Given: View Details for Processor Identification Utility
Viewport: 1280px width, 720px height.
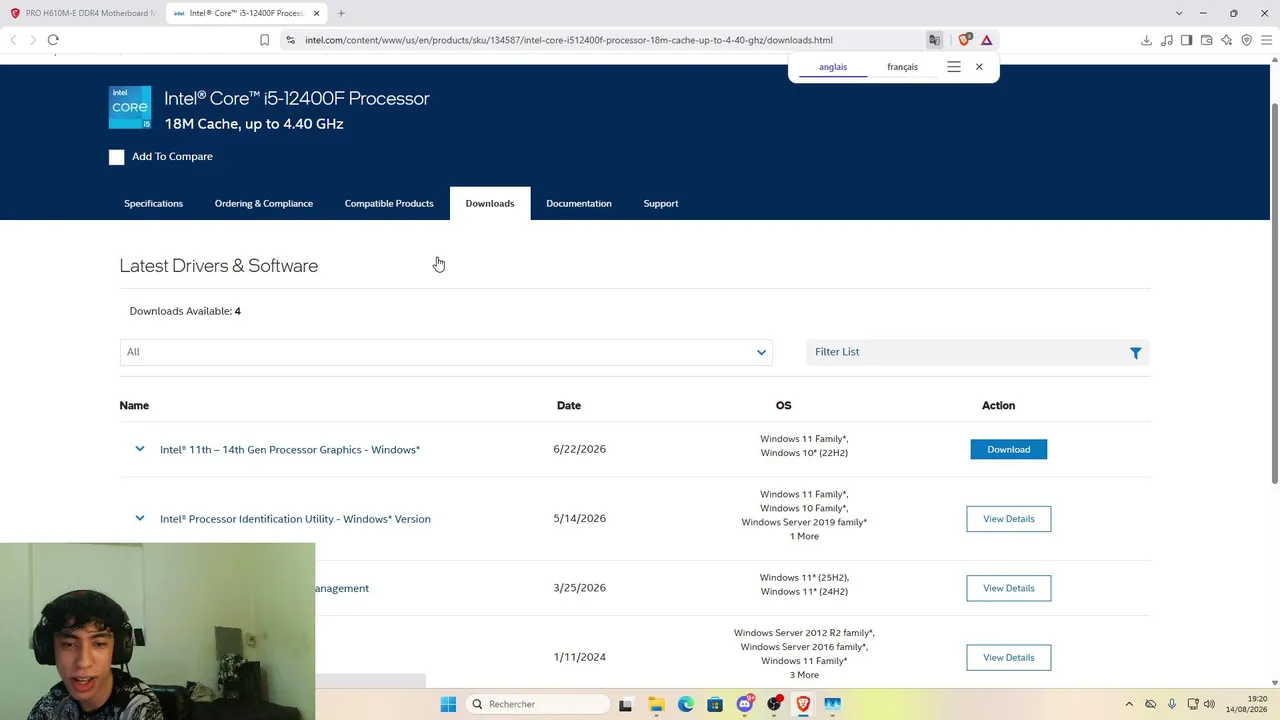Looking at the screenshot, I should tap(1009, 518).
